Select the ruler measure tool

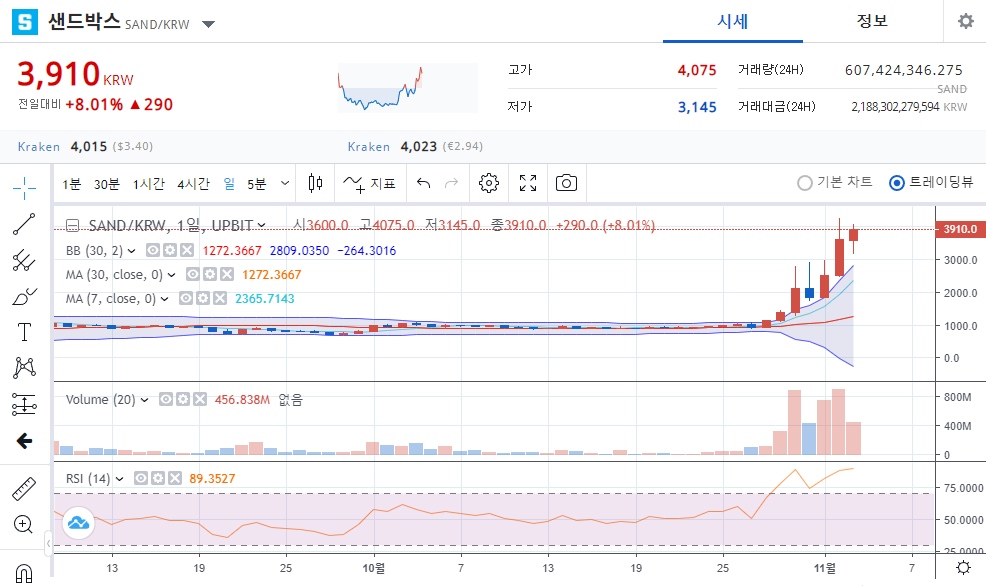tap(24, 489)
